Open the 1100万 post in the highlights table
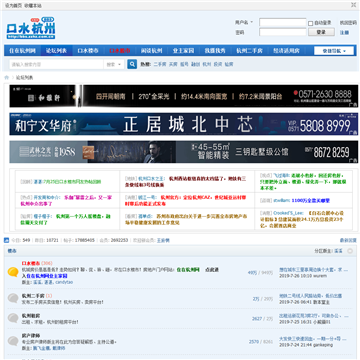Image resolution: width=360 pixels, height=360 pixels. [x=310, y=201]
